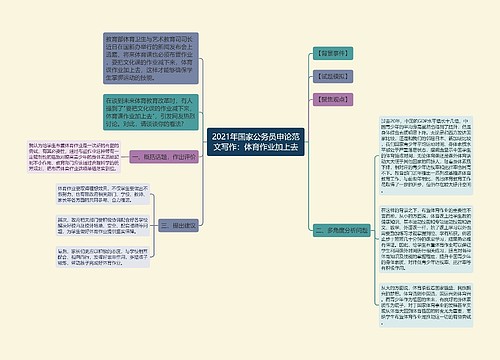Open the 【聚焦观点】 branch node
Image resolution: width=500 pixels, height=360 pixels.
pos(333,99)
